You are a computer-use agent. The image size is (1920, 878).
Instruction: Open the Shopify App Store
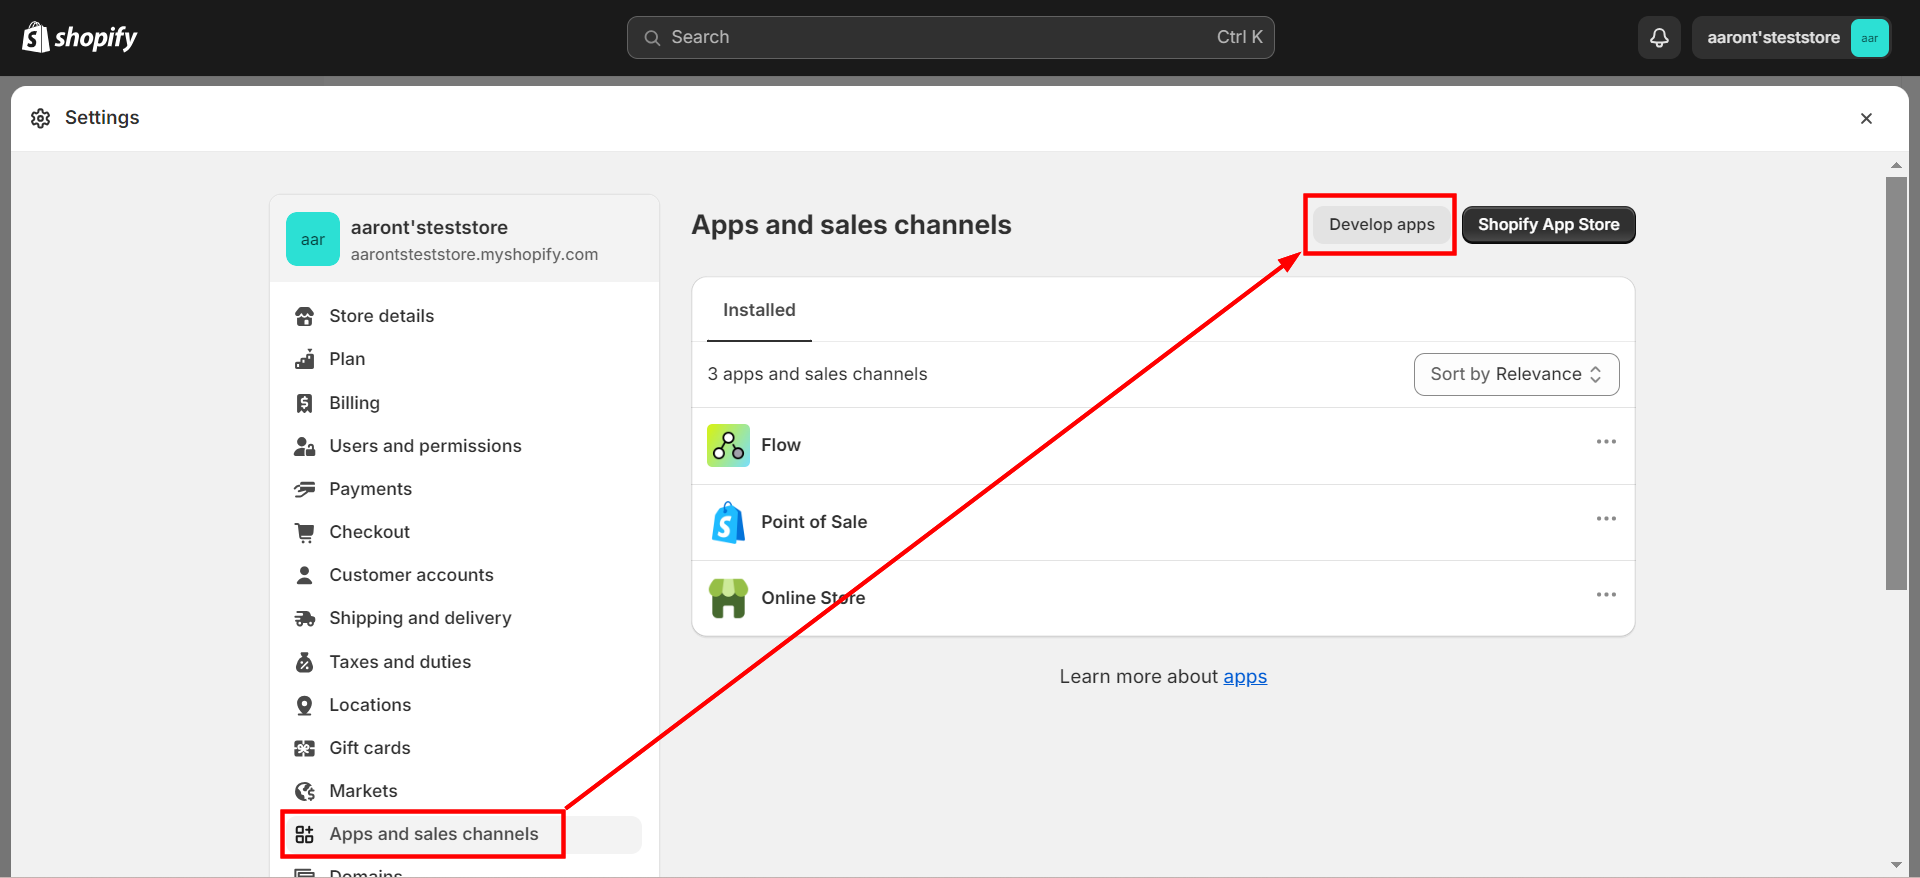(1548, 225)
